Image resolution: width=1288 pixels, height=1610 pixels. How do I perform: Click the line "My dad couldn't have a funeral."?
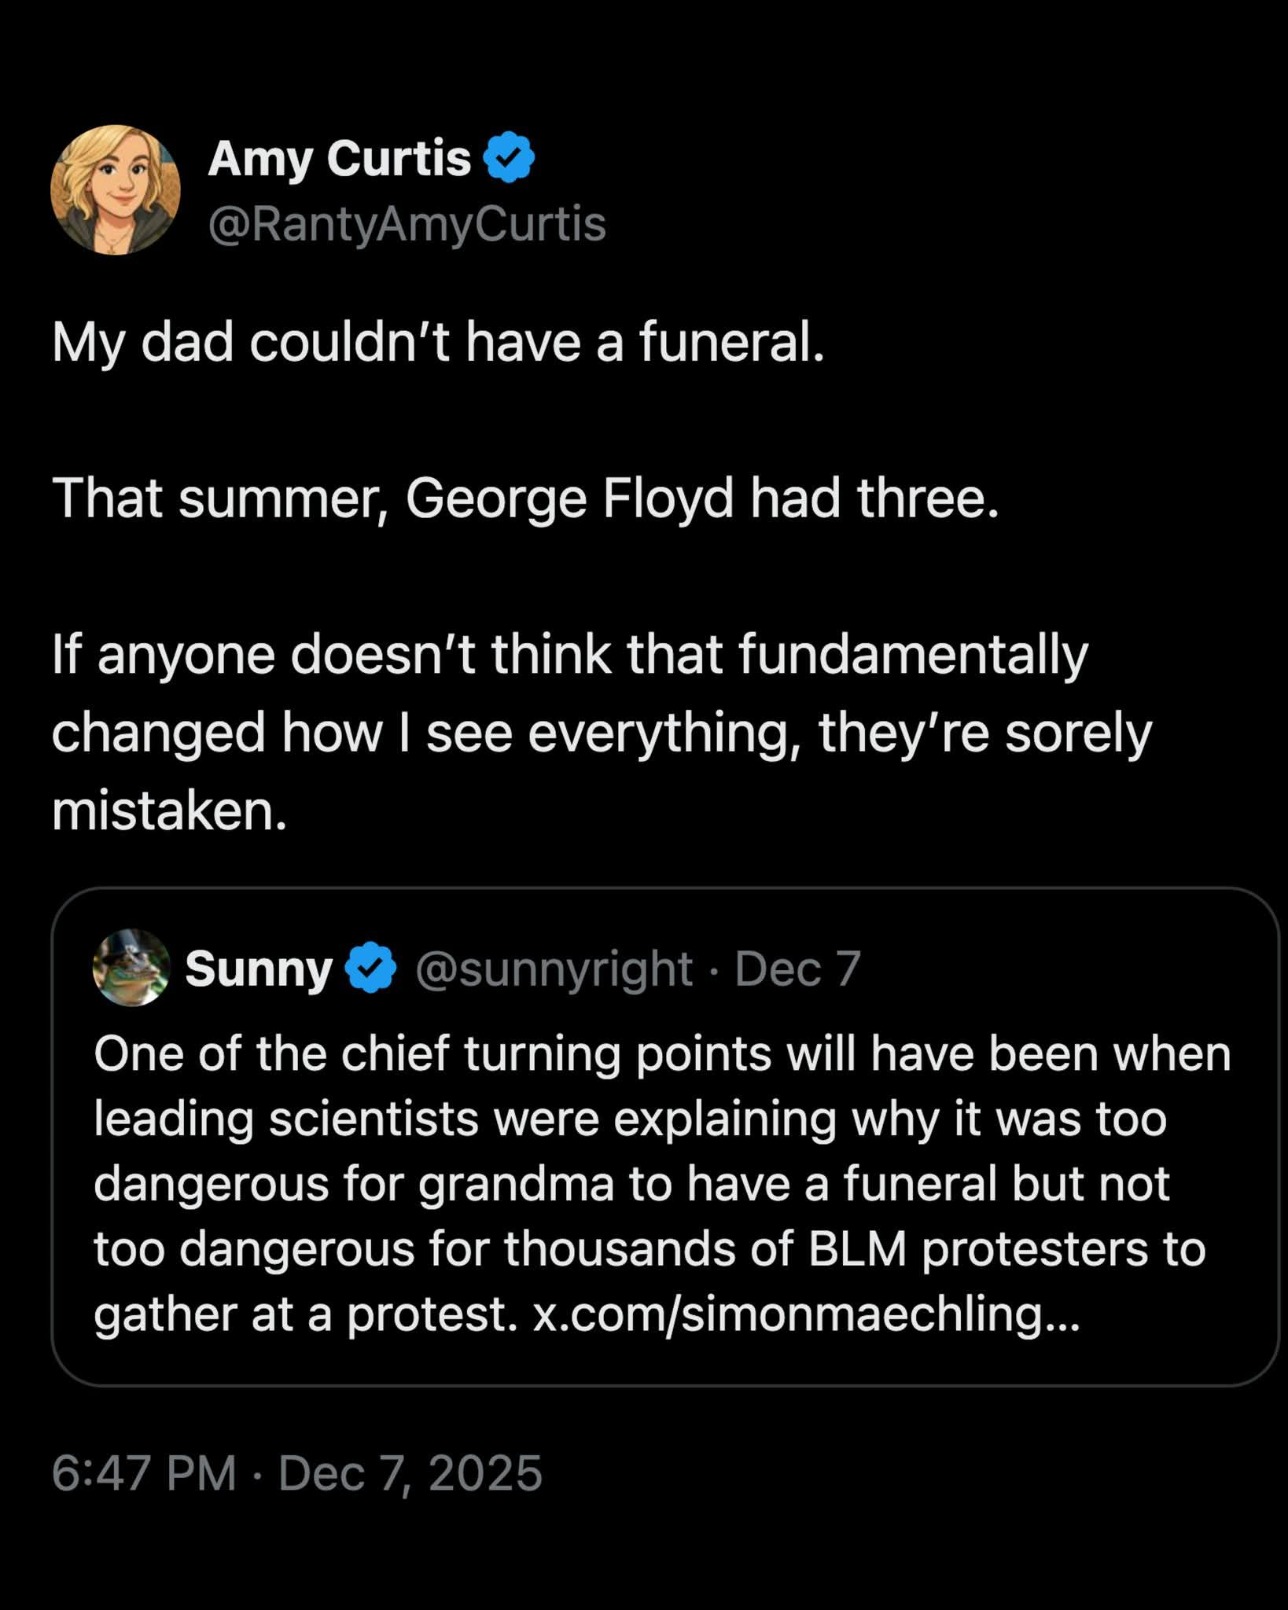click(438, 342)
